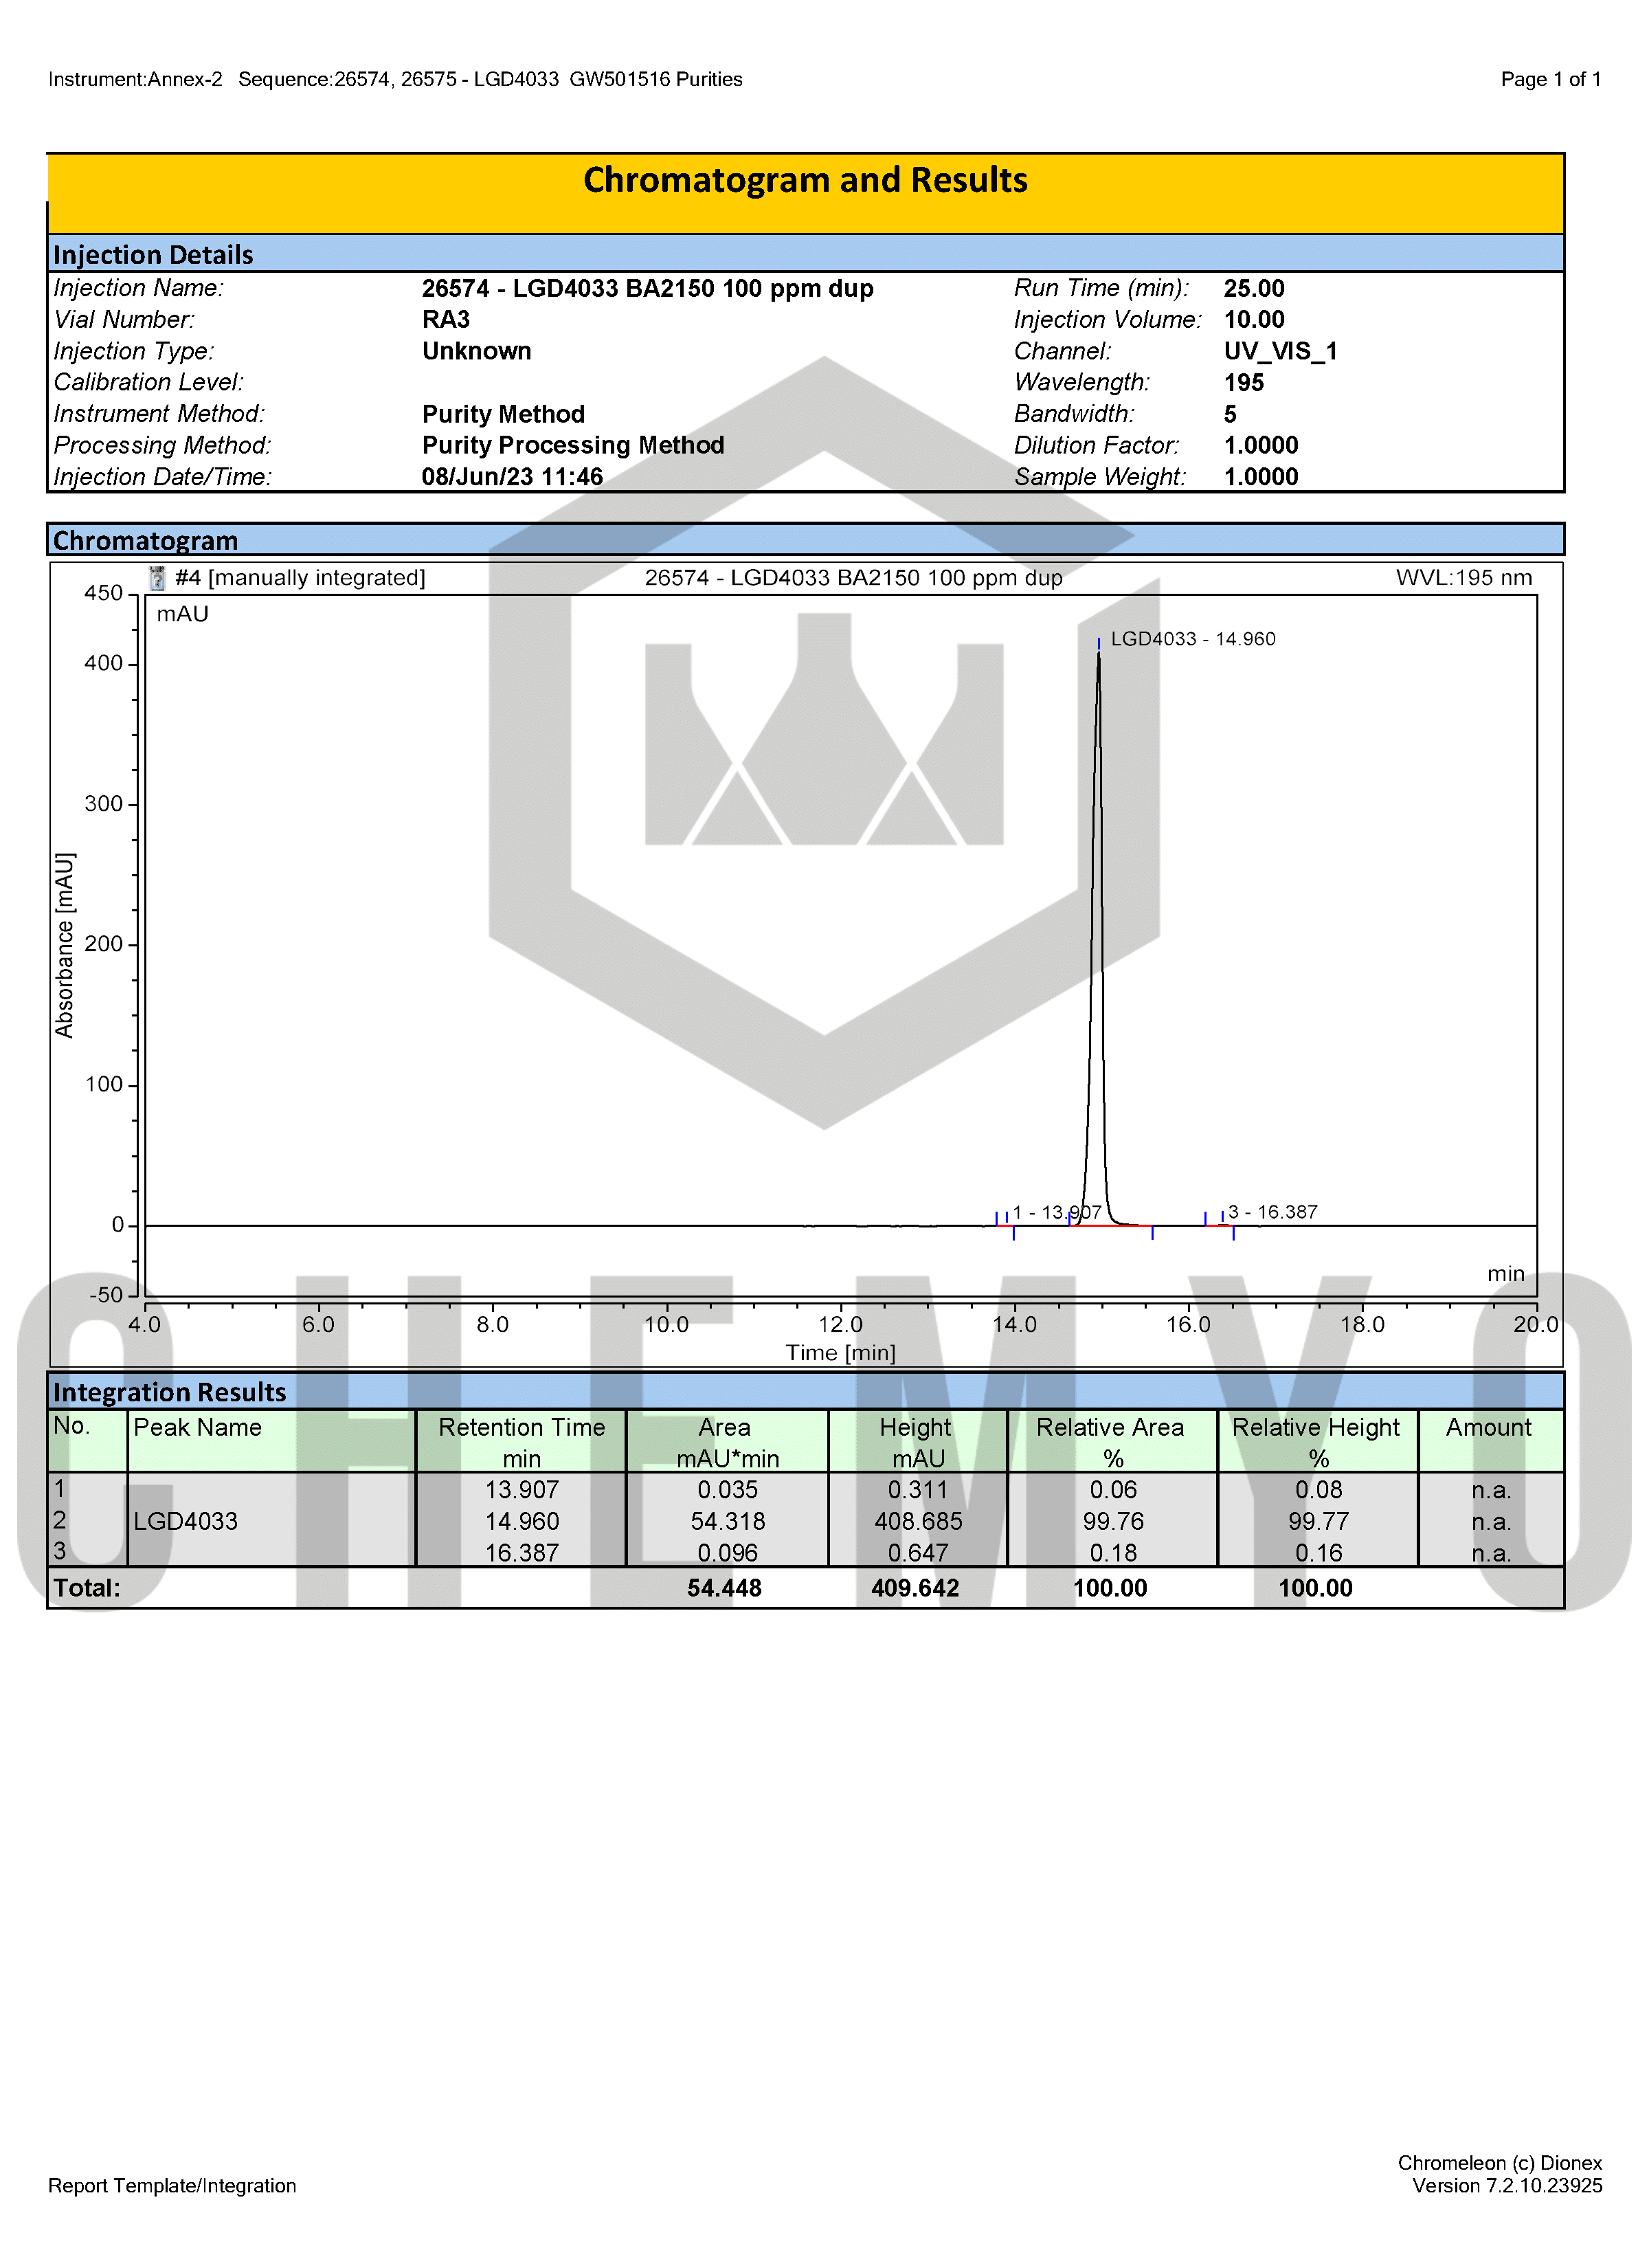Select the 'Absorbance [mAU]' axis title
Screen dimensions: 1649x2268
(x=64, y=945)
